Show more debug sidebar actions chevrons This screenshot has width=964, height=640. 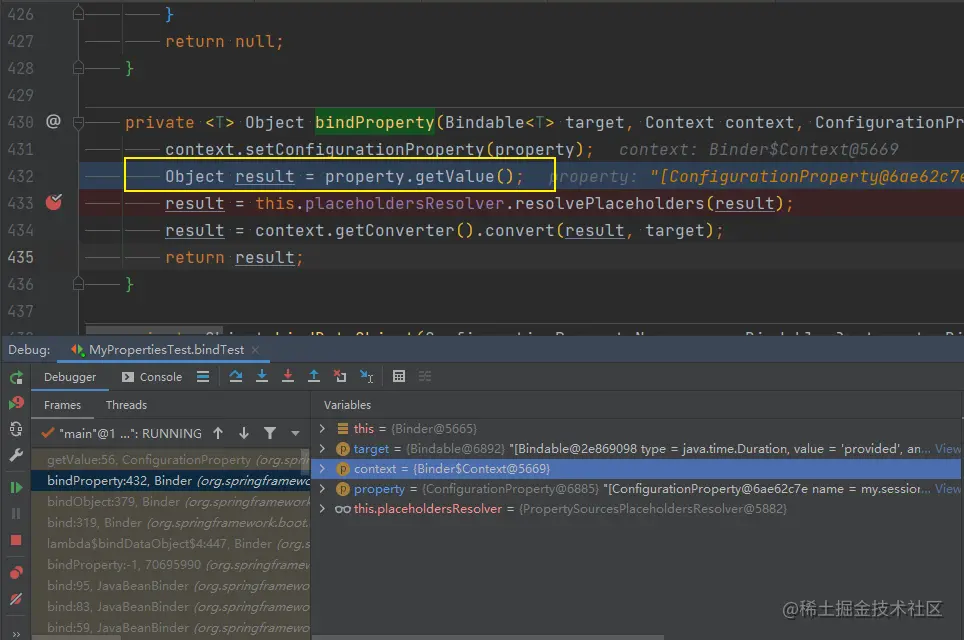click(x=17, y=633)
